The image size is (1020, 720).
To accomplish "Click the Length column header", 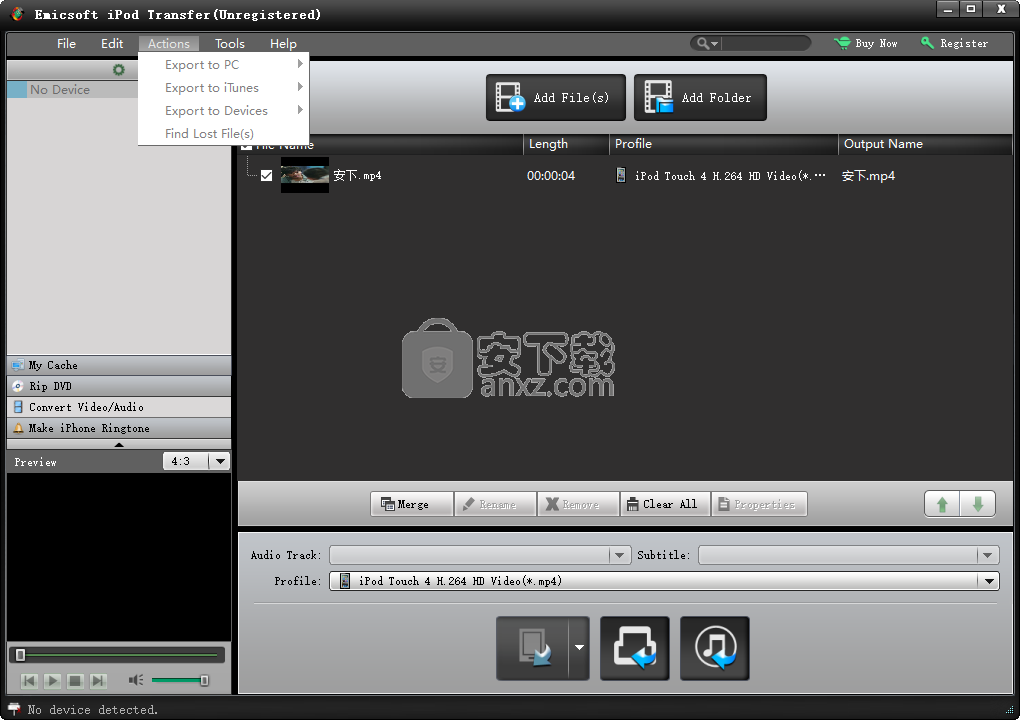I will pyautogui.click(x=566, y=144).
